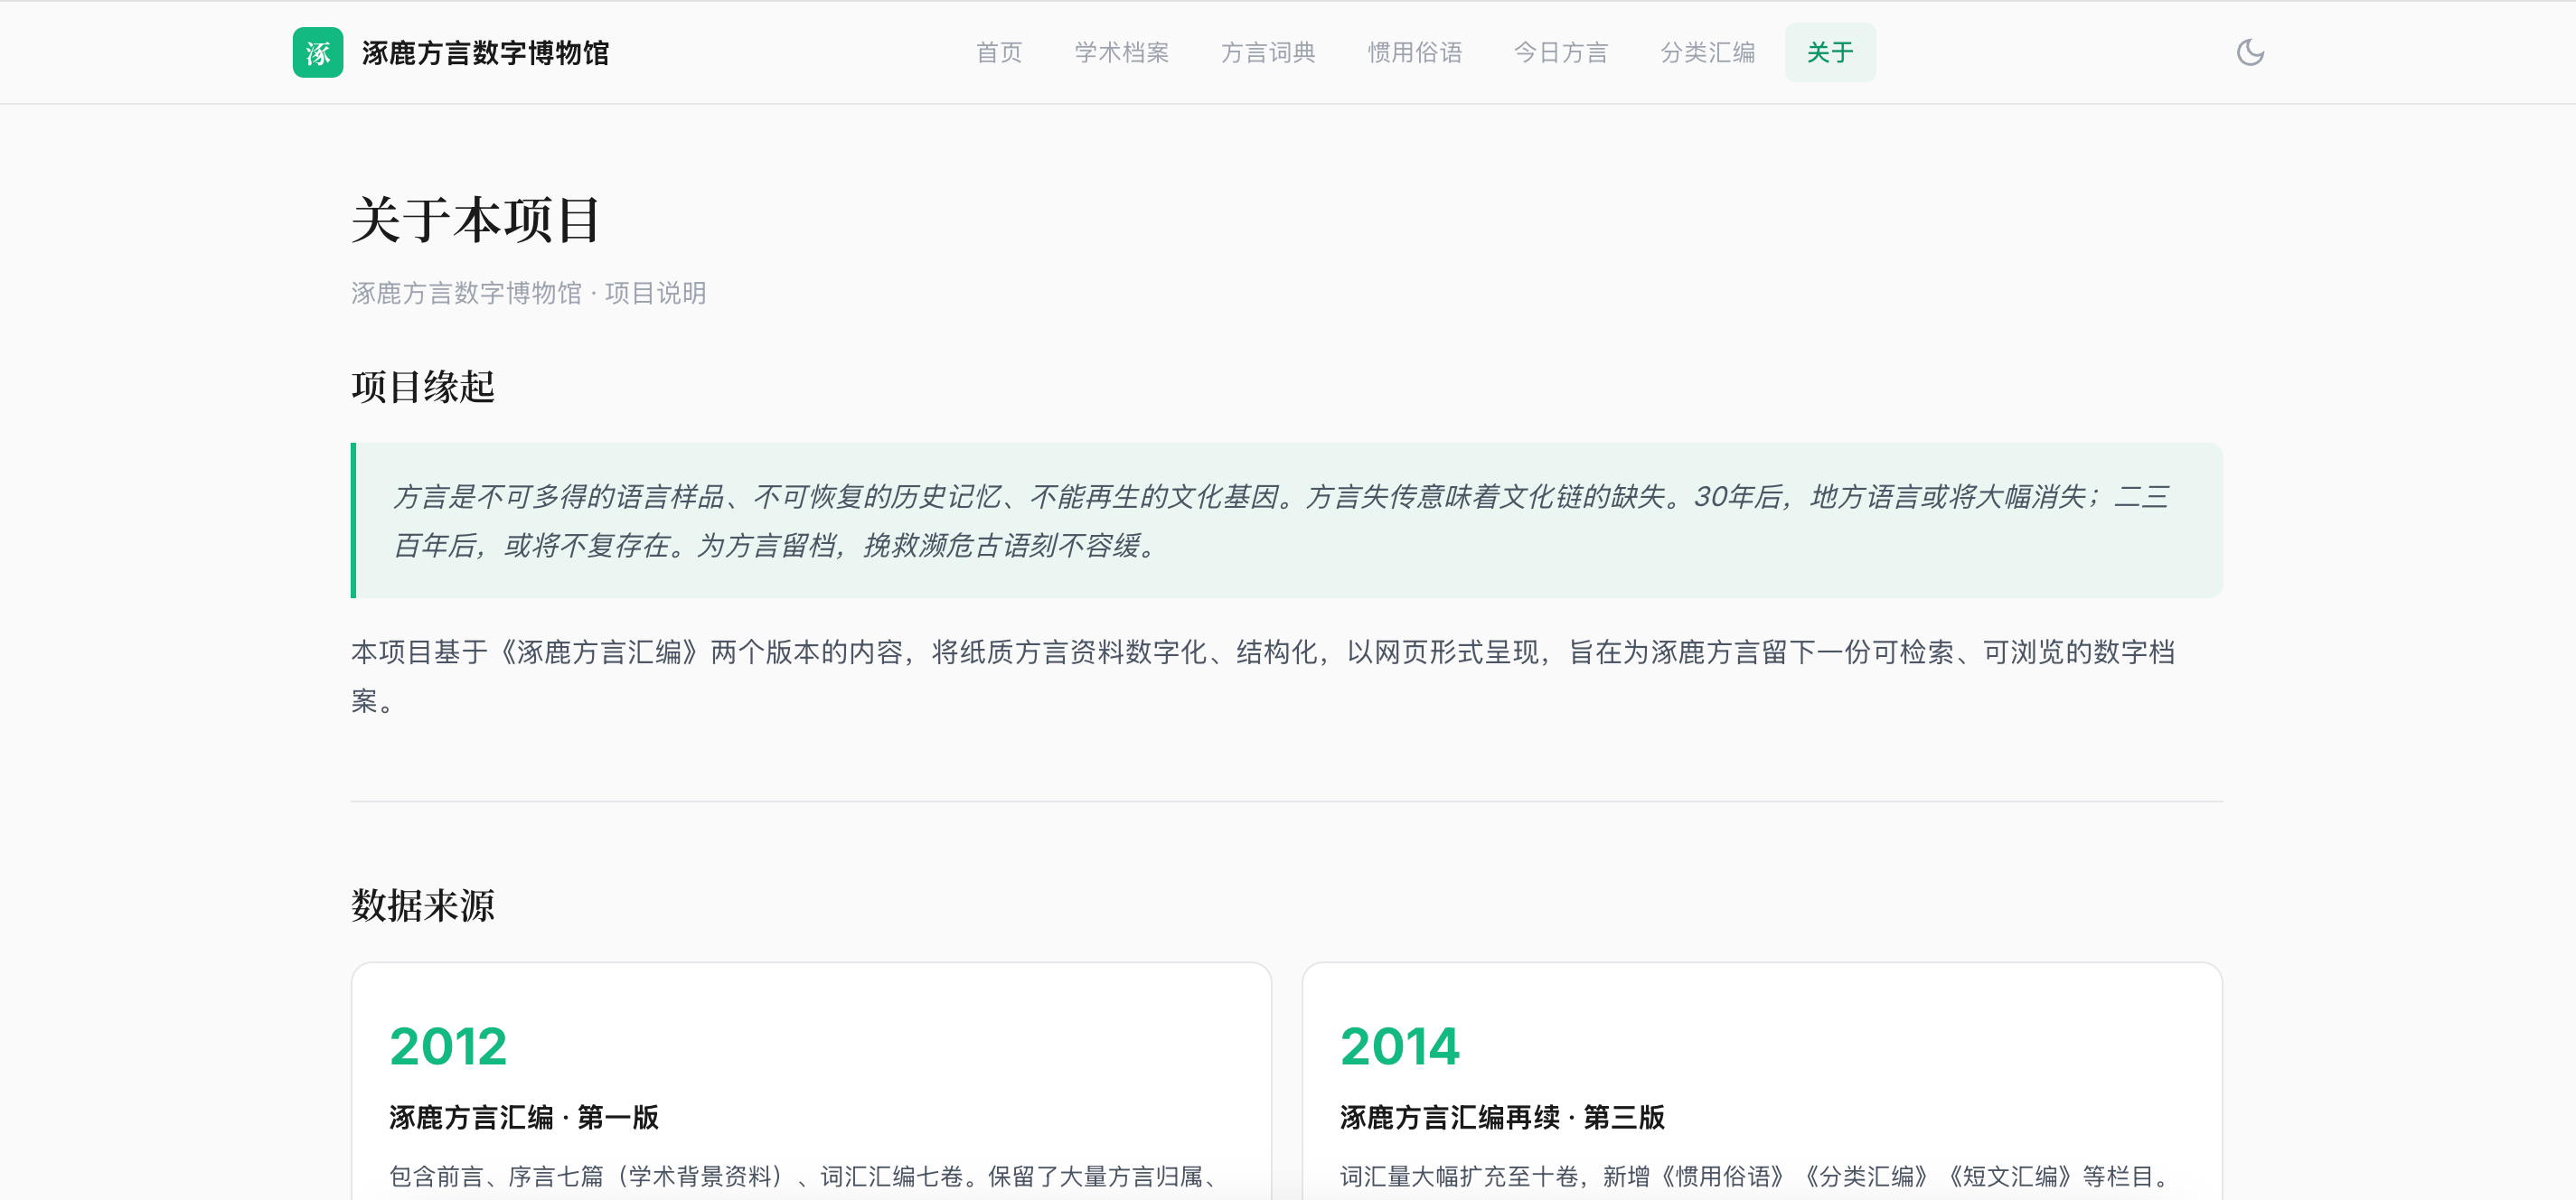Click the green-bordered quote block
The height and width of the screenshot is (1200, 2576).
[1287, 520]
